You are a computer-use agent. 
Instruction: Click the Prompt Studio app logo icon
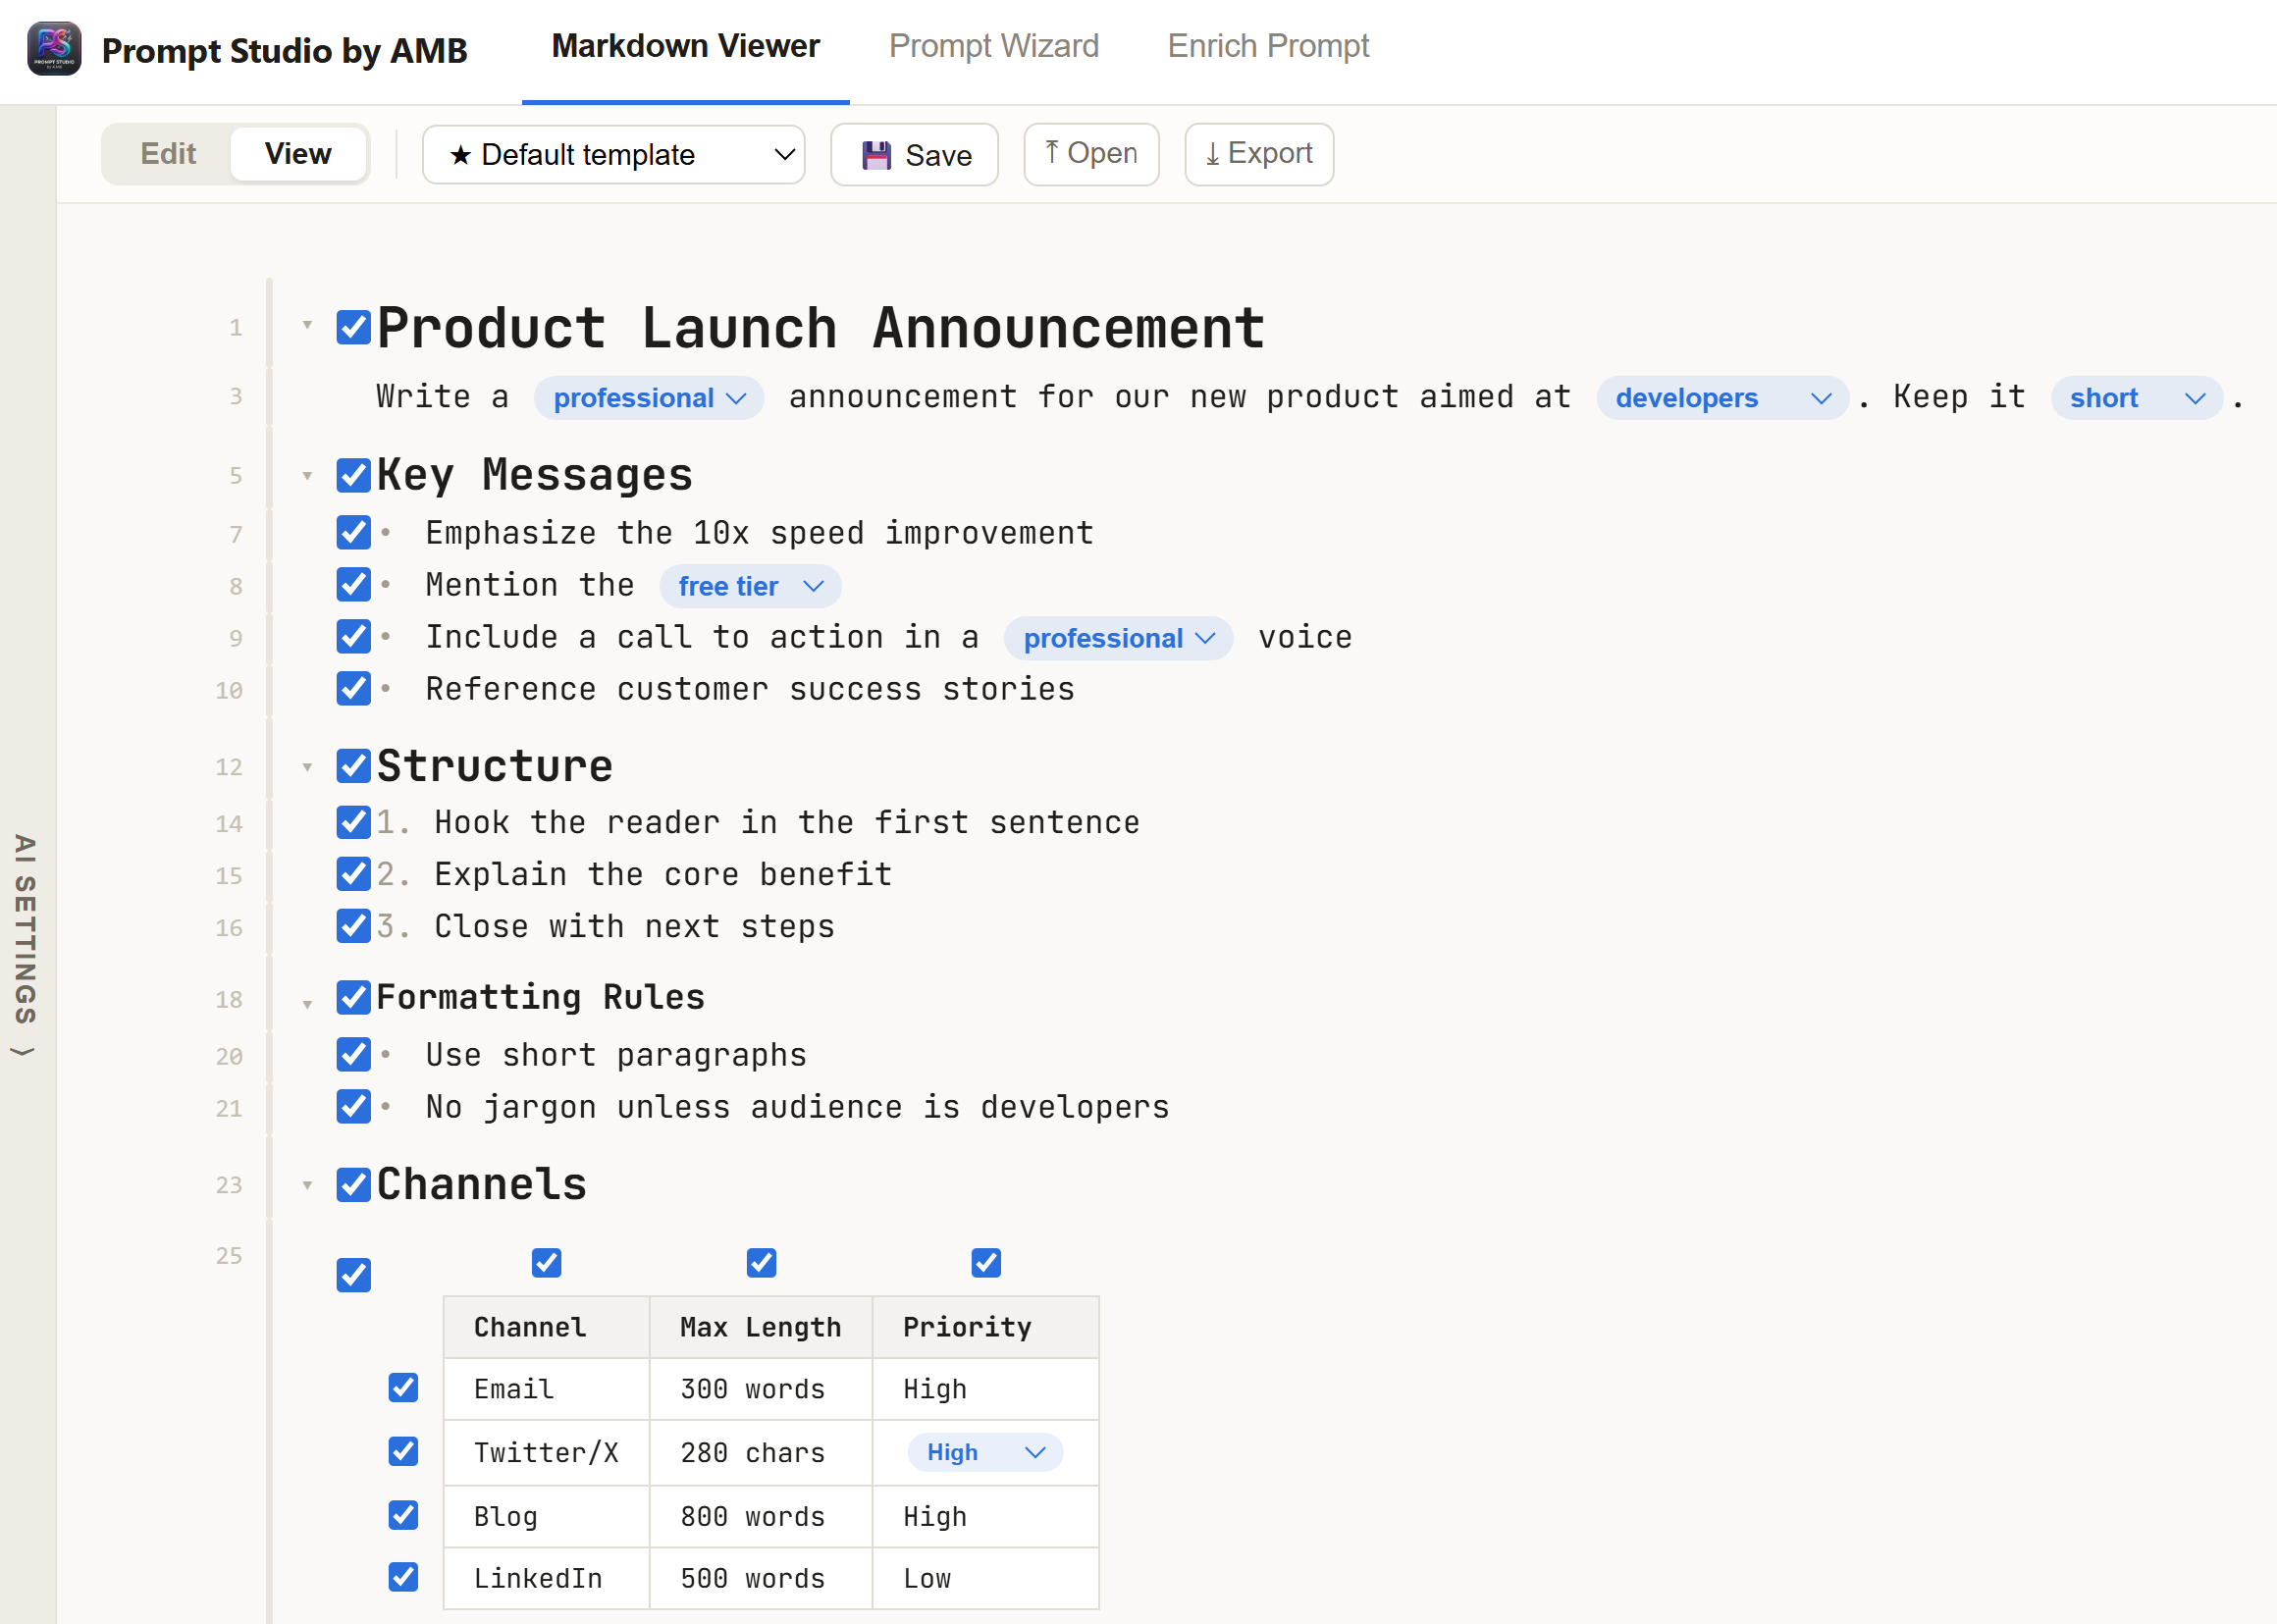pyautogui.click(x=54, y=49)
